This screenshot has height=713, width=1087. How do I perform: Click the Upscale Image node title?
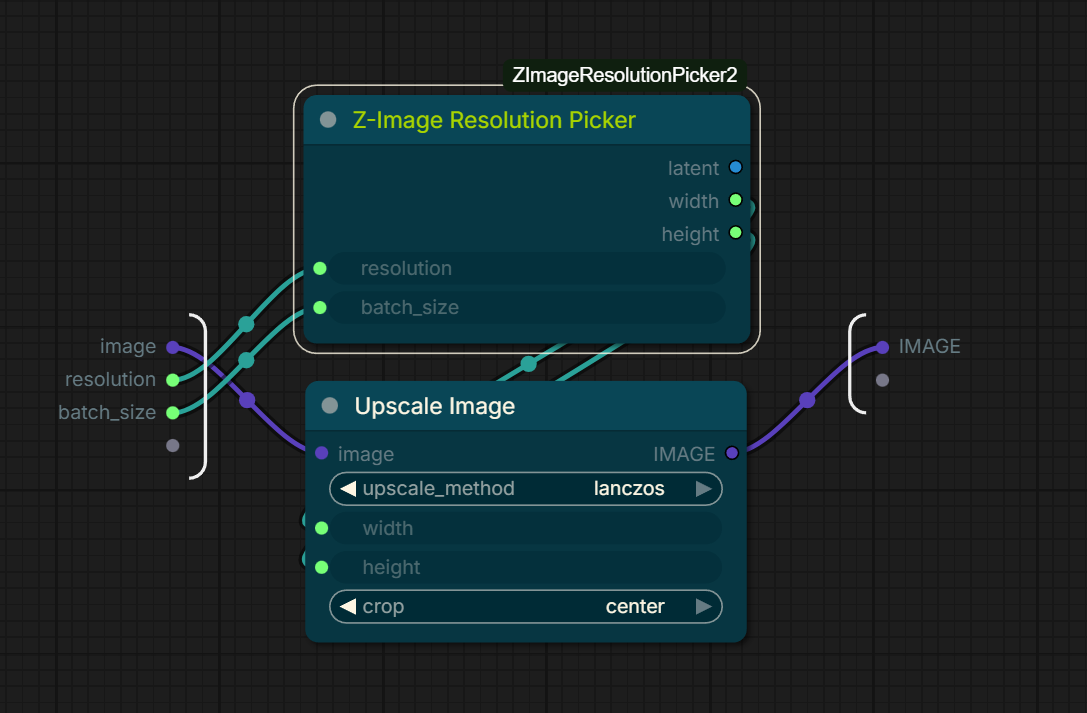click(x=435, y=406)
